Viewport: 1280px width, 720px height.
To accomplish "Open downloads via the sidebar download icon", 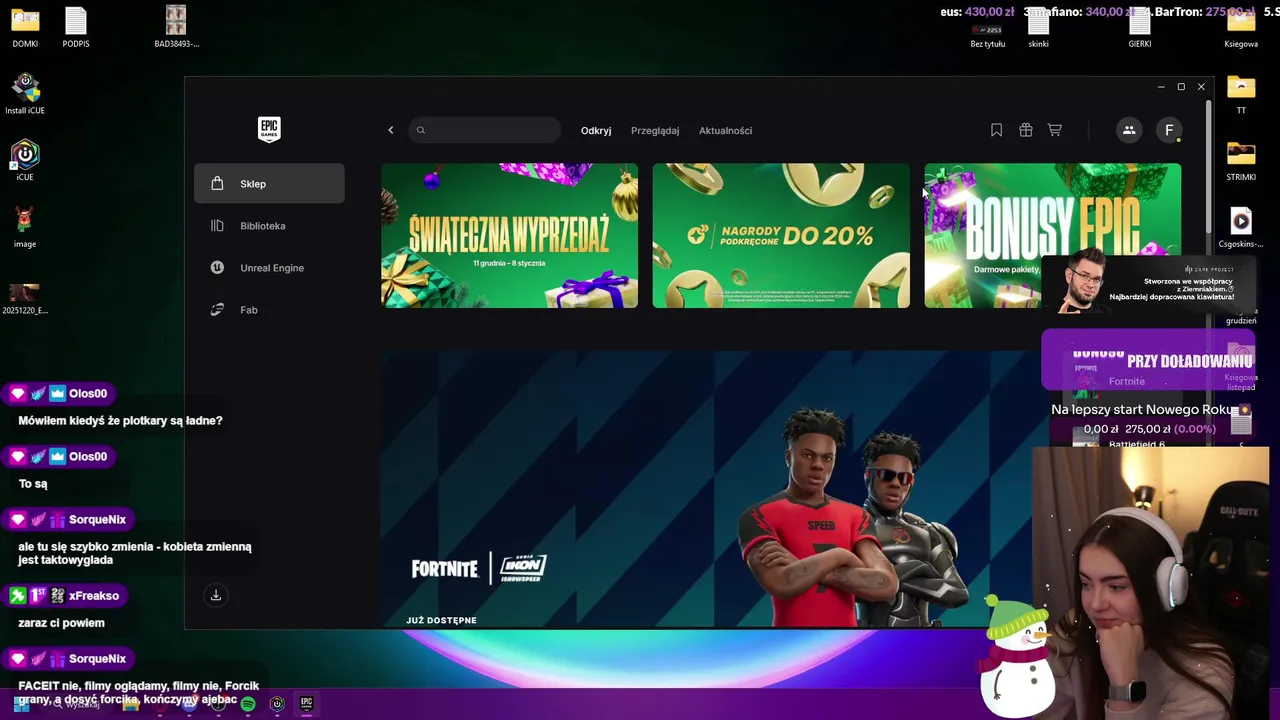I will pyautogui.click(x=215, y=595).
